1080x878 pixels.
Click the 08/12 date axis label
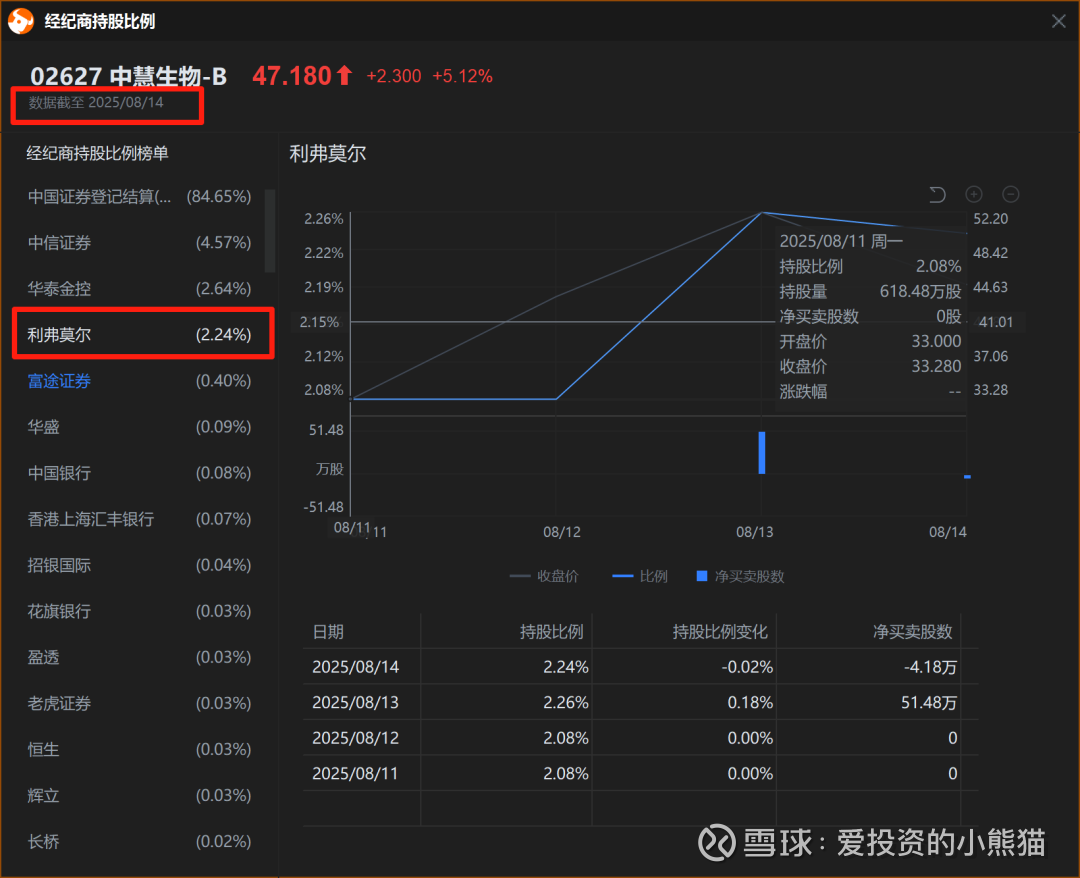(x=561, y=532)
